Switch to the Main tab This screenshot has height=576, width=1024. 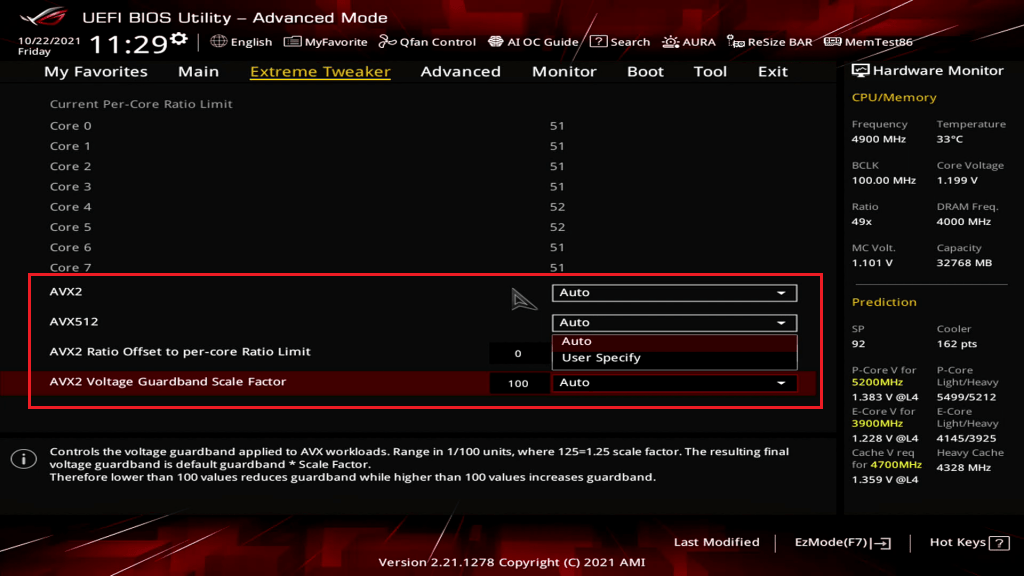coord(199,71)
